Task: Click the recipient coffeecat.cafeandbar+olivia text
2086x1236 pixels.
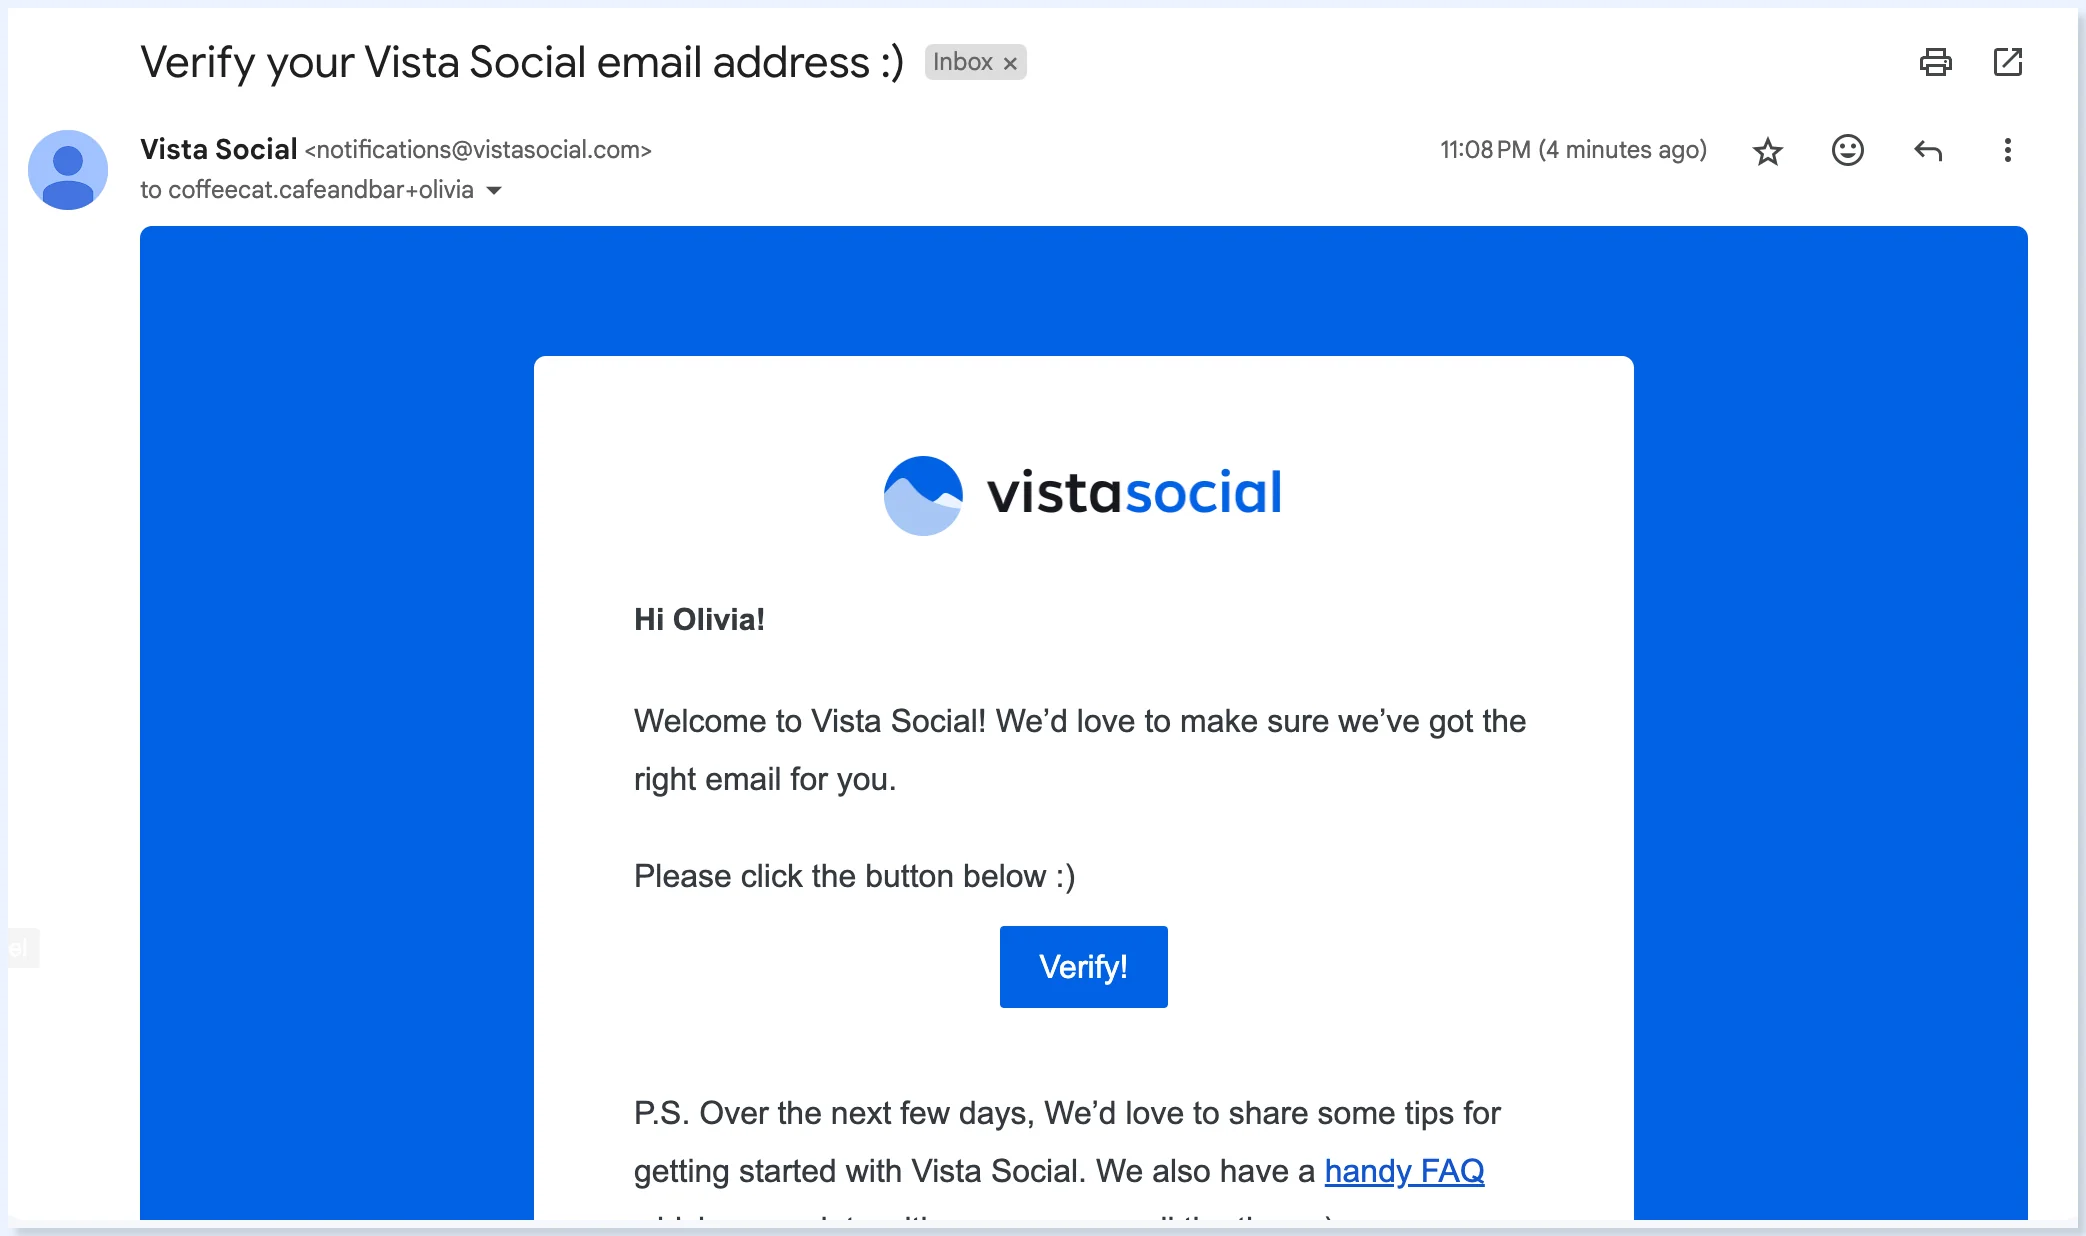Action: (x=307, y=190)
